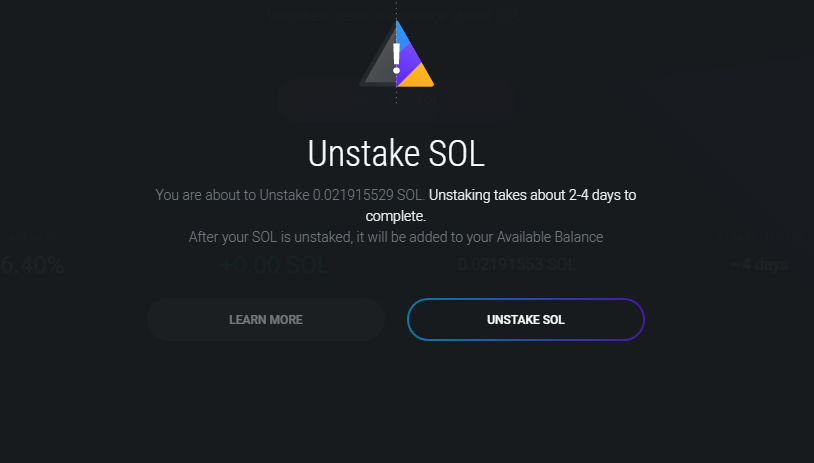
Task: Click the "Unstake SOL" dialog heading
Action: click(x=396, y=154)
